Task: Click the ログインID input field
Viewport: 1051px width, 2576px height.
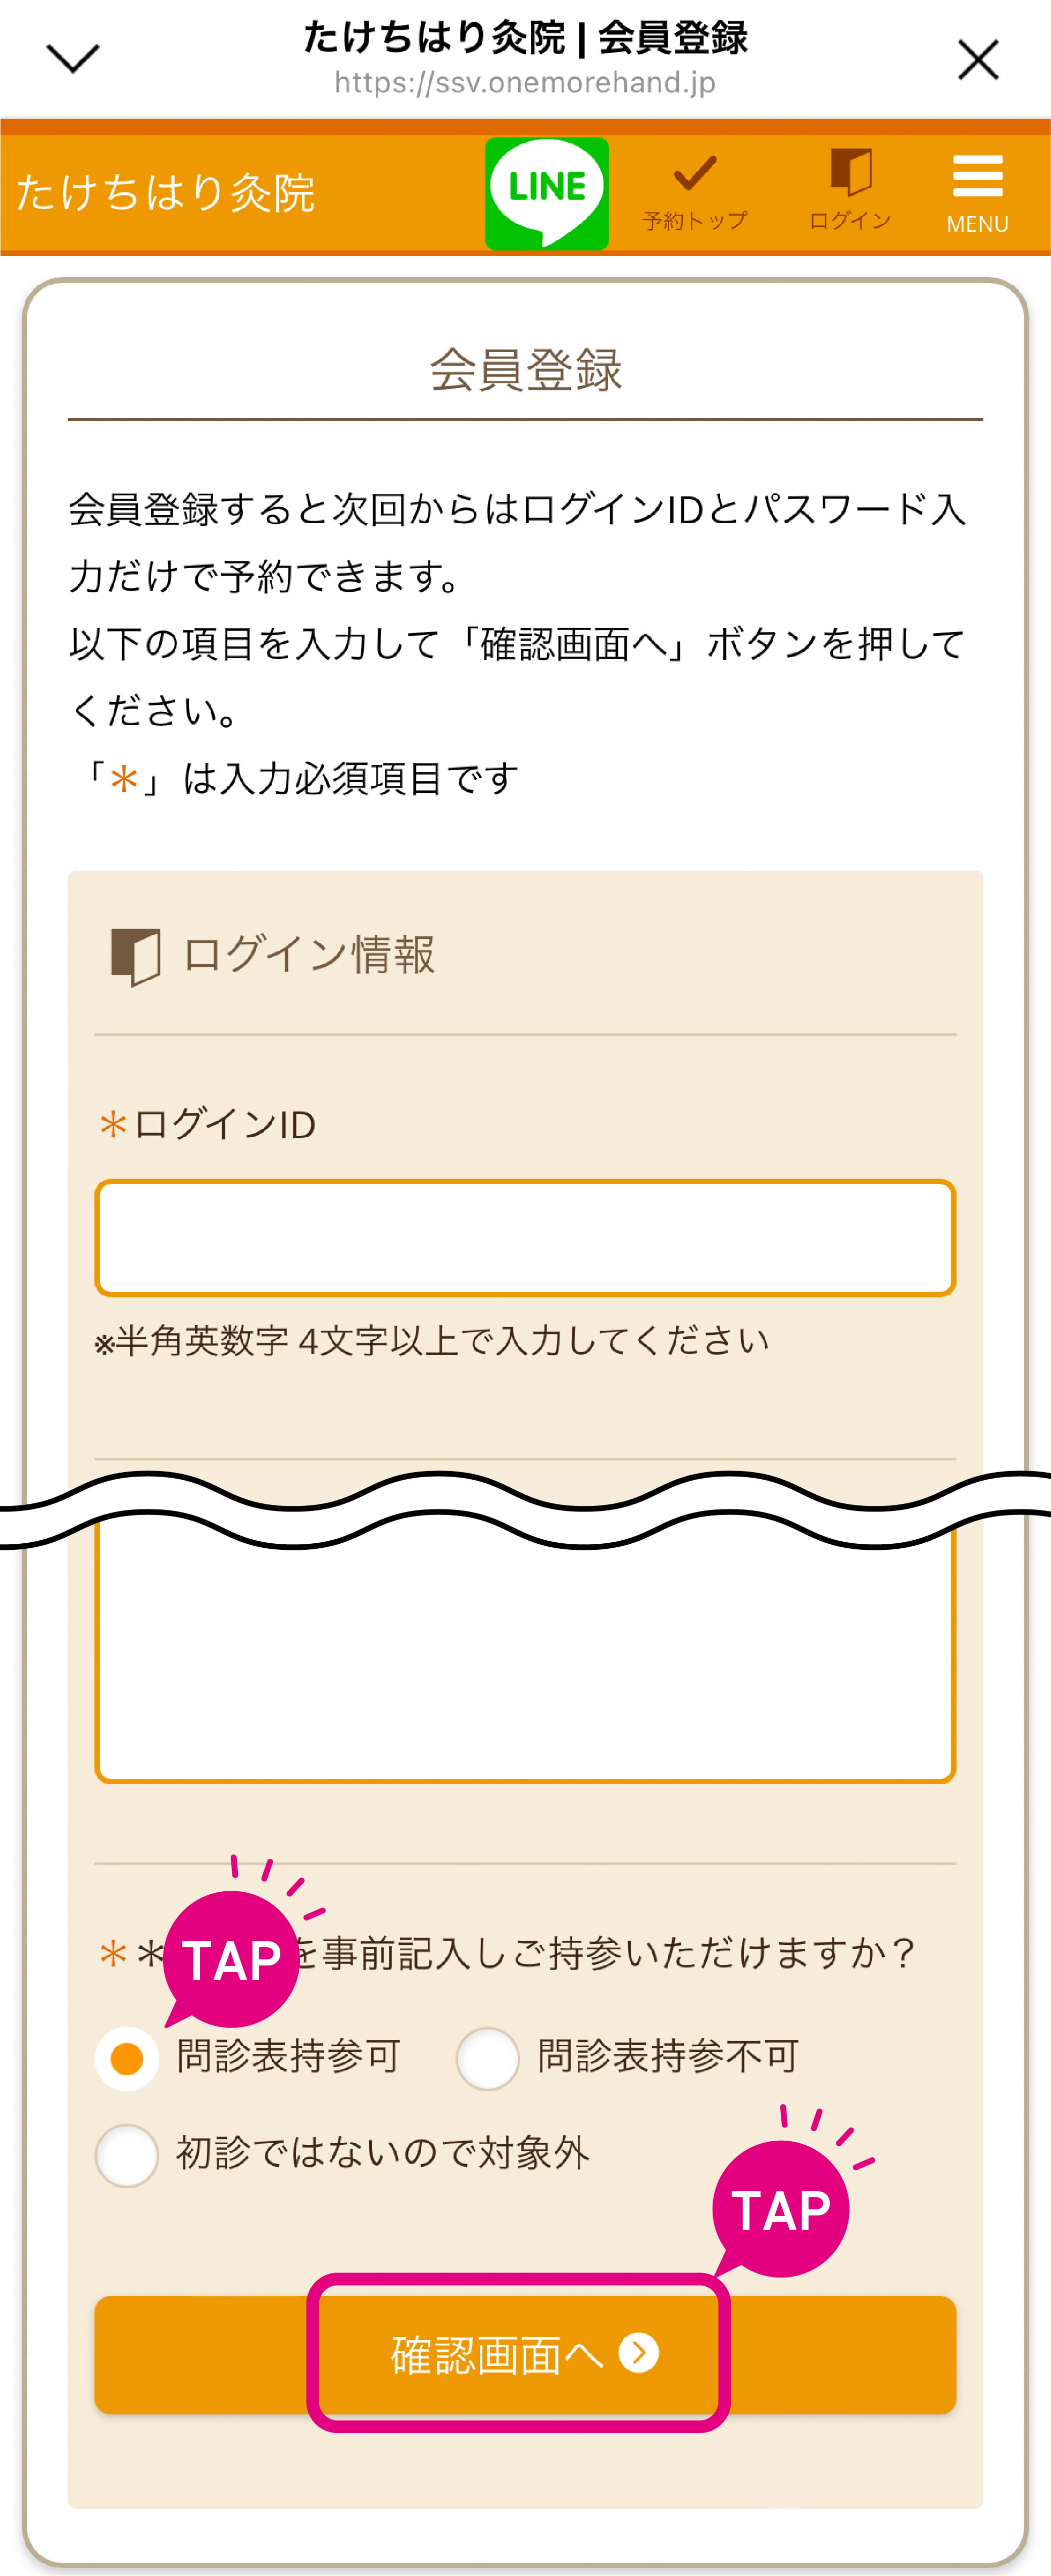Action: (x=525, y=1238)
